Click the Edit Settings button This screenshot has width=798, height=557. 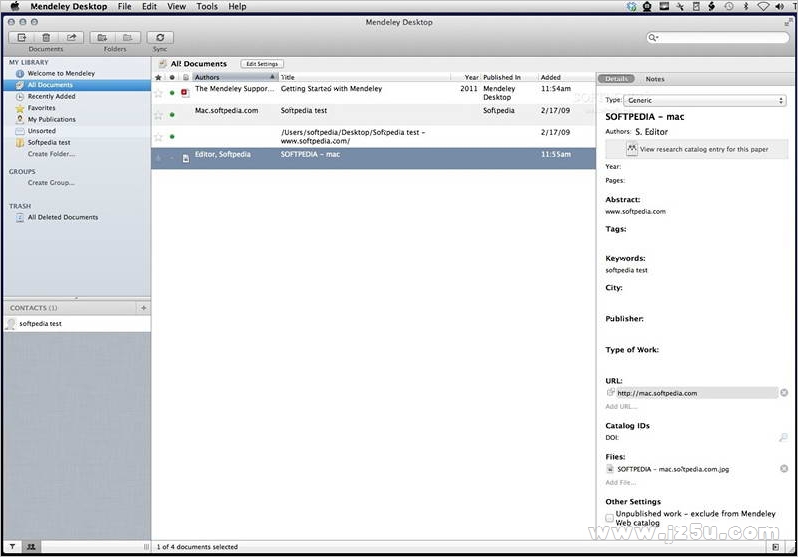point(262,64)
